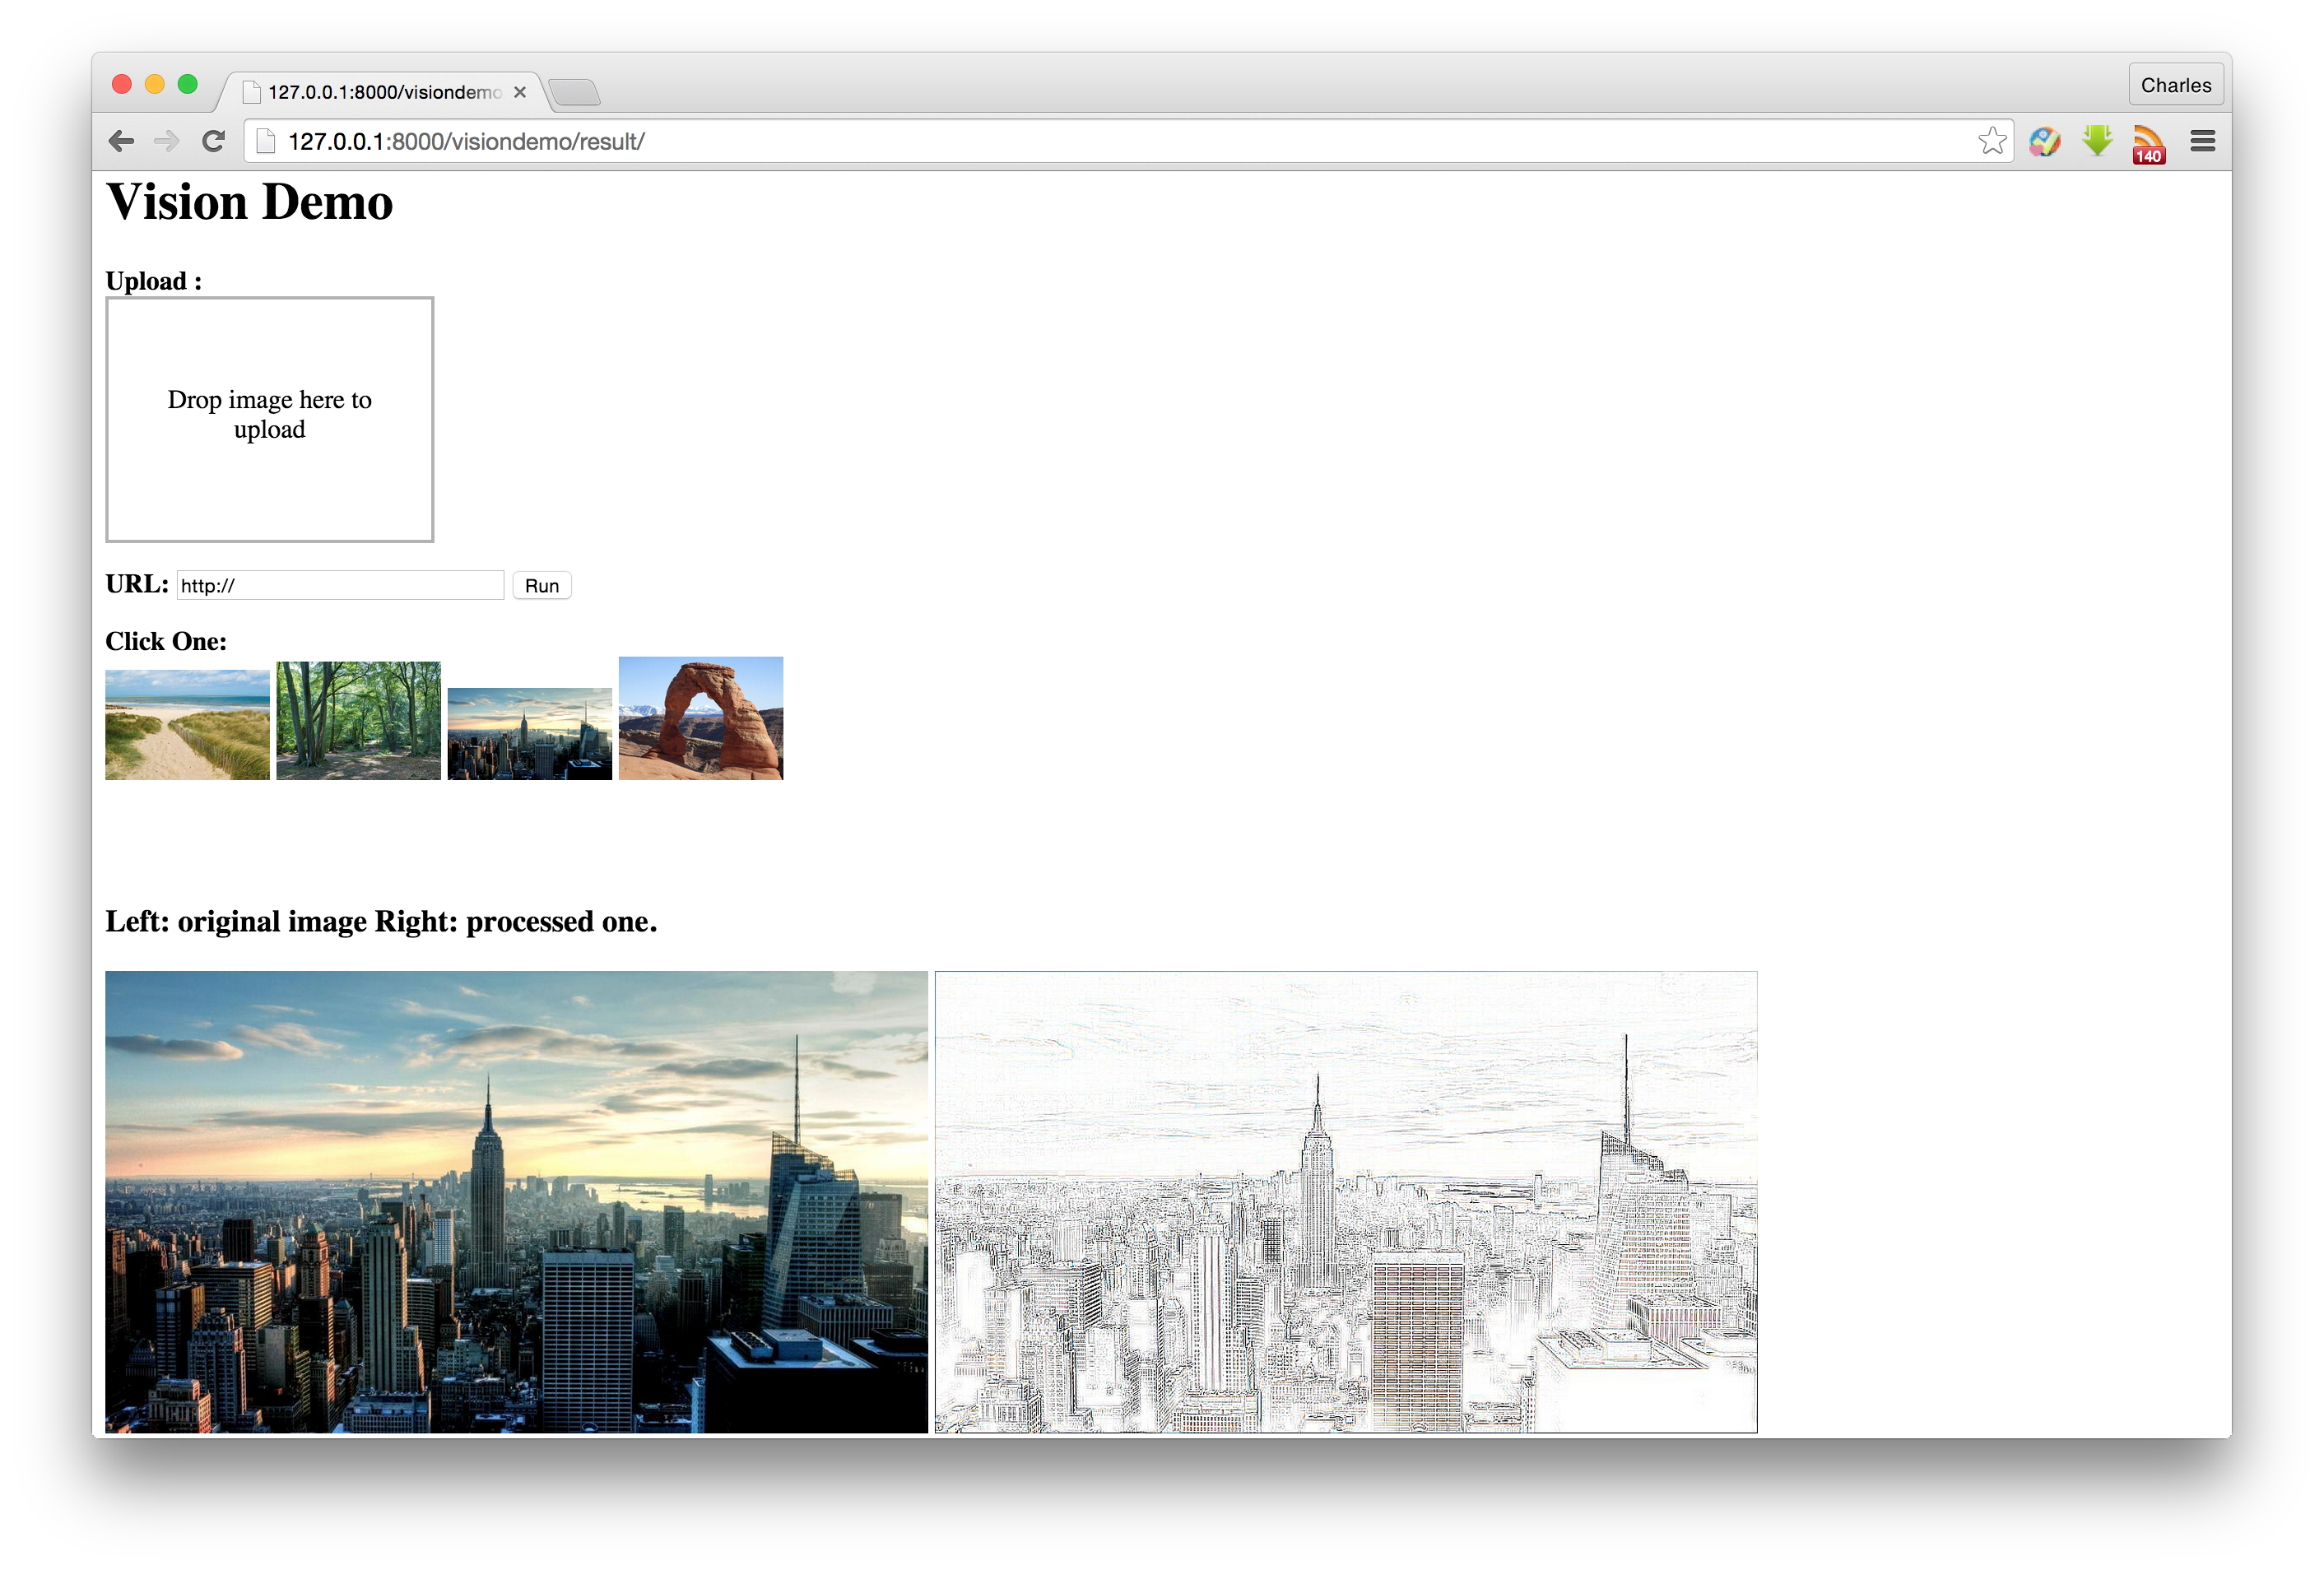The height and width of the screenshot is (1570, 2324).
Task: Click the green download arrow extension icon
Action: coord(2097,141)
